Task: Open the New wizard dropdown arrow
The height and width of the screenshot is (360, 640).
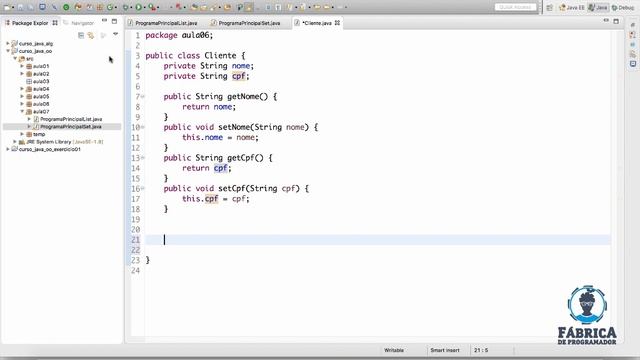Action: [x=13, y=7]
